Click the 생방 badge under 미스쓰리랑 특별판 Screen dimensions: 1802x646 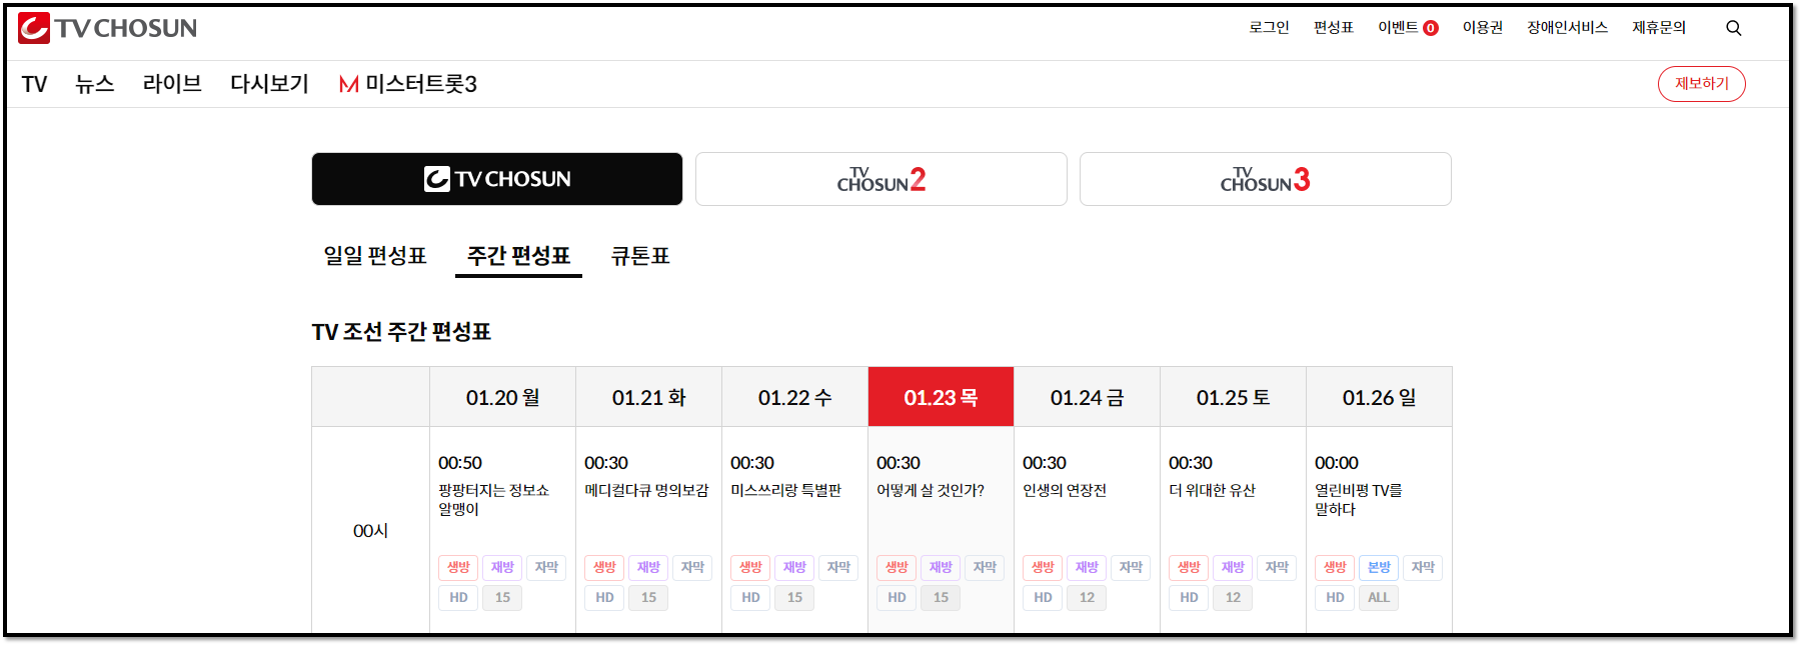click(750, 567)
